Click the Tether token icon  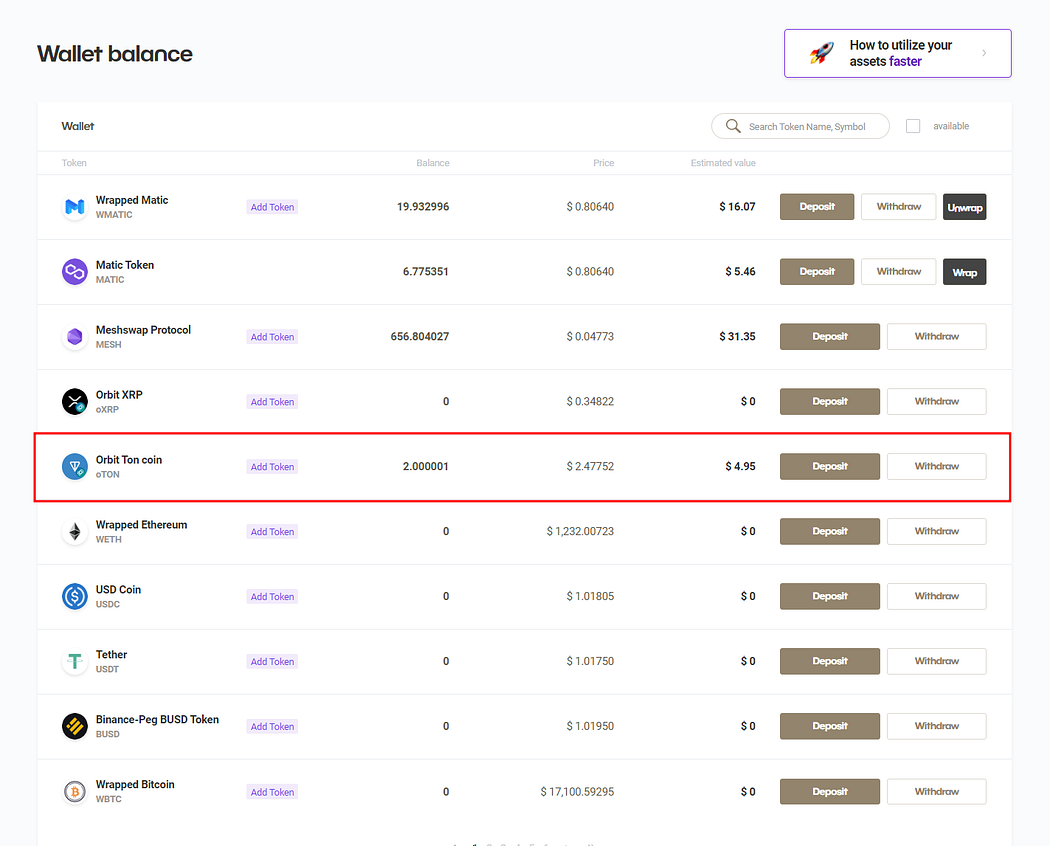74,661
